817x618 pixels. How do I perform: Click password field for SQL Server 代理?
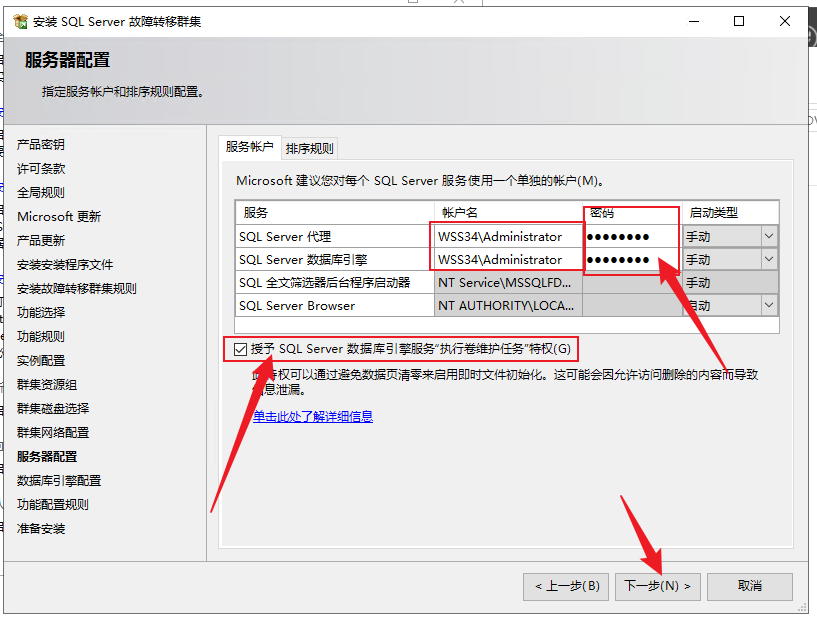(632, 237)
